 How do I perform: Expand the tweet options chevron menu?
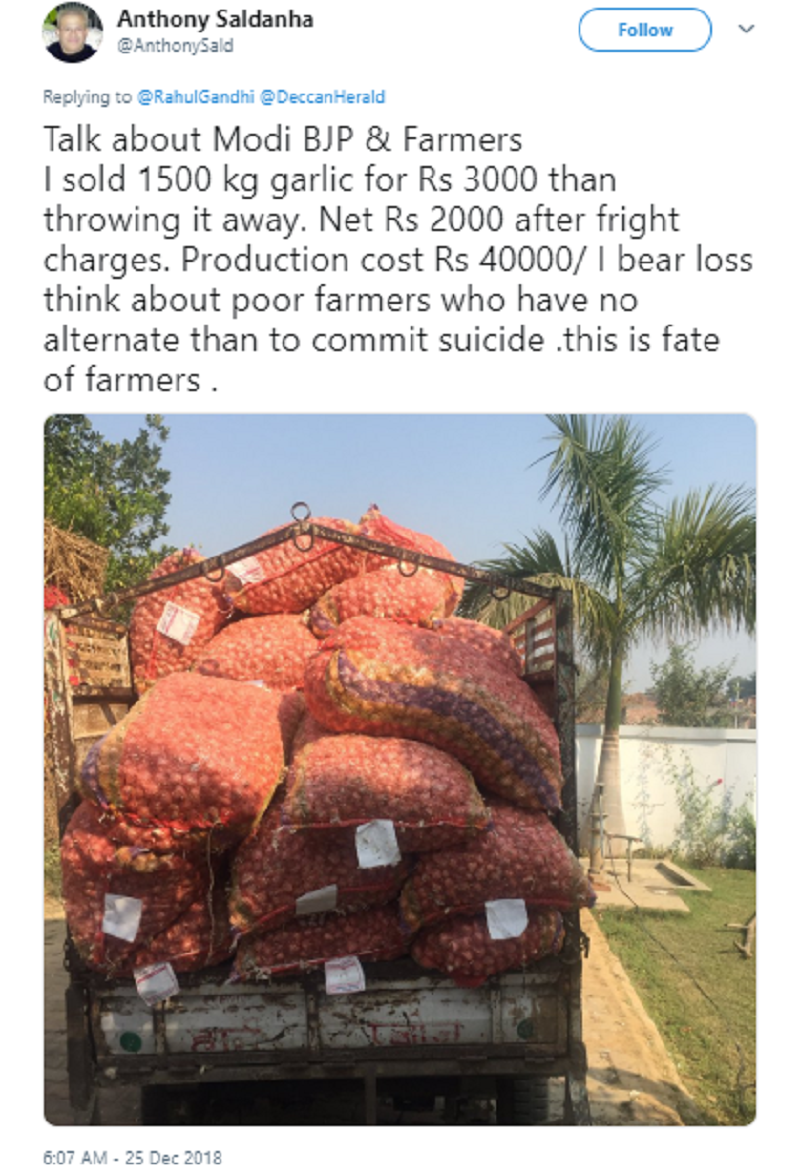coord(745,29)
